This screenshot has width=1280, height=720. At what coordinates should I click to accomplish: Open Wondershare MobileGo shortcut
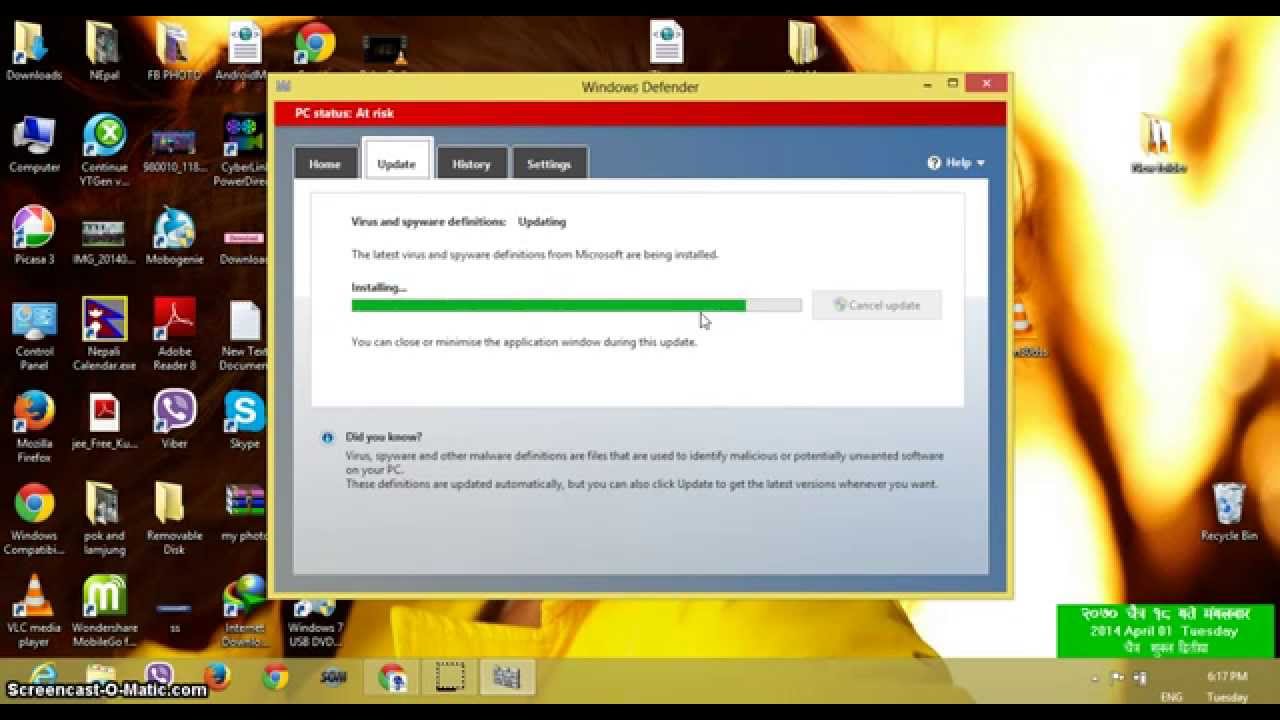tap(104, 610)
